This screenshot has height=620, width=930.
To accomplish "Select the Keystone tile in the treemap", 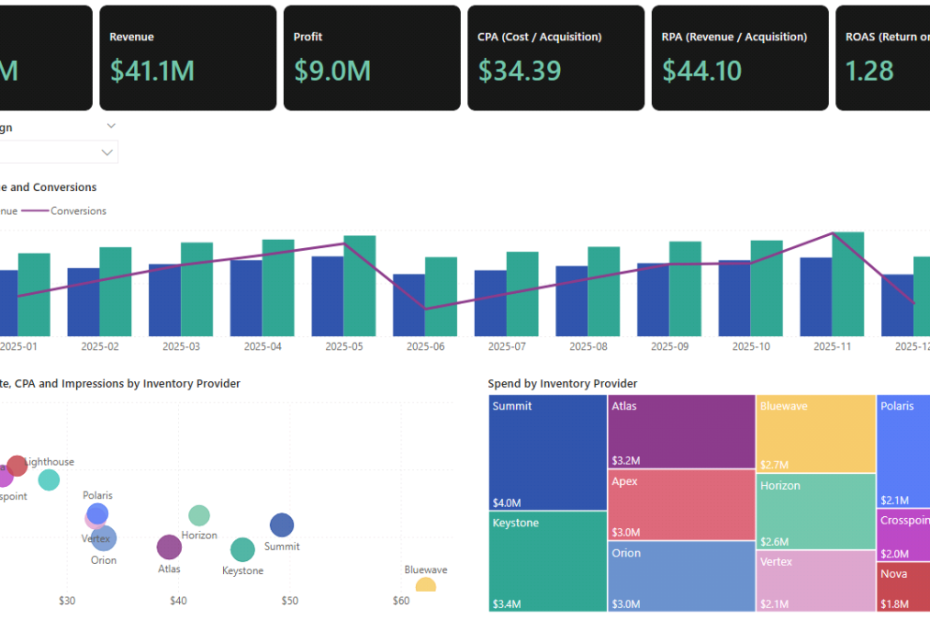I will tap(548, 561).
